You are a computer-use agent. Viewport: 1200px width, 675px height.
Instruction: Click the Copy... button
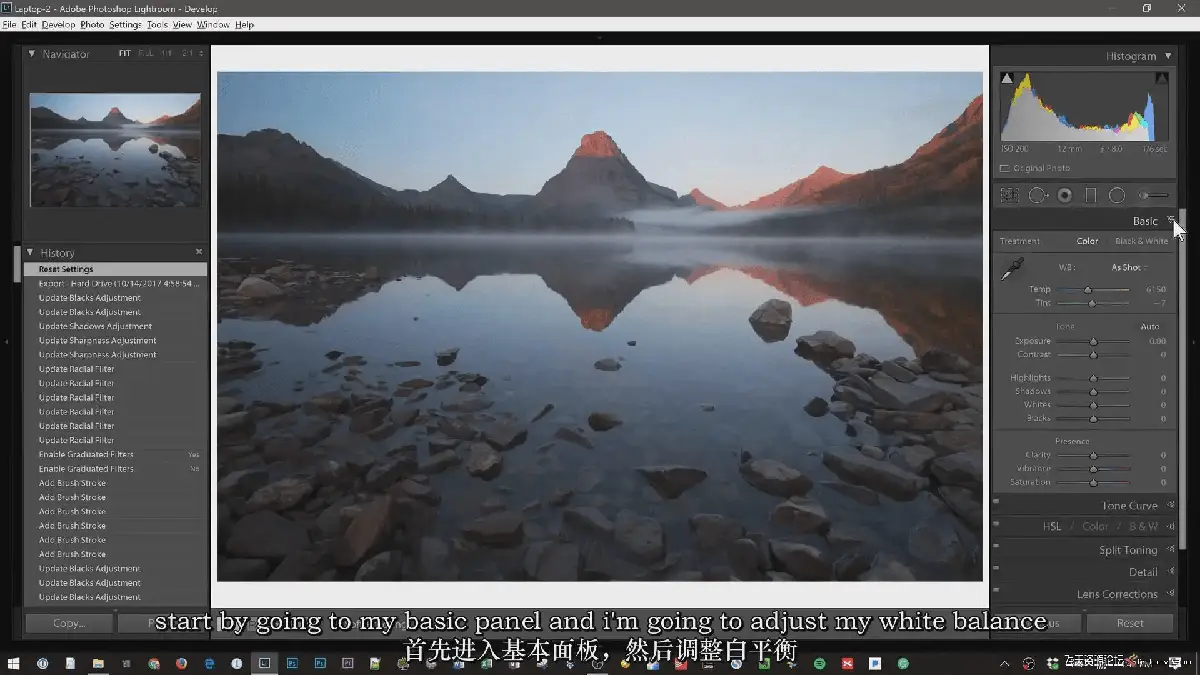click(x=69, y=623)
